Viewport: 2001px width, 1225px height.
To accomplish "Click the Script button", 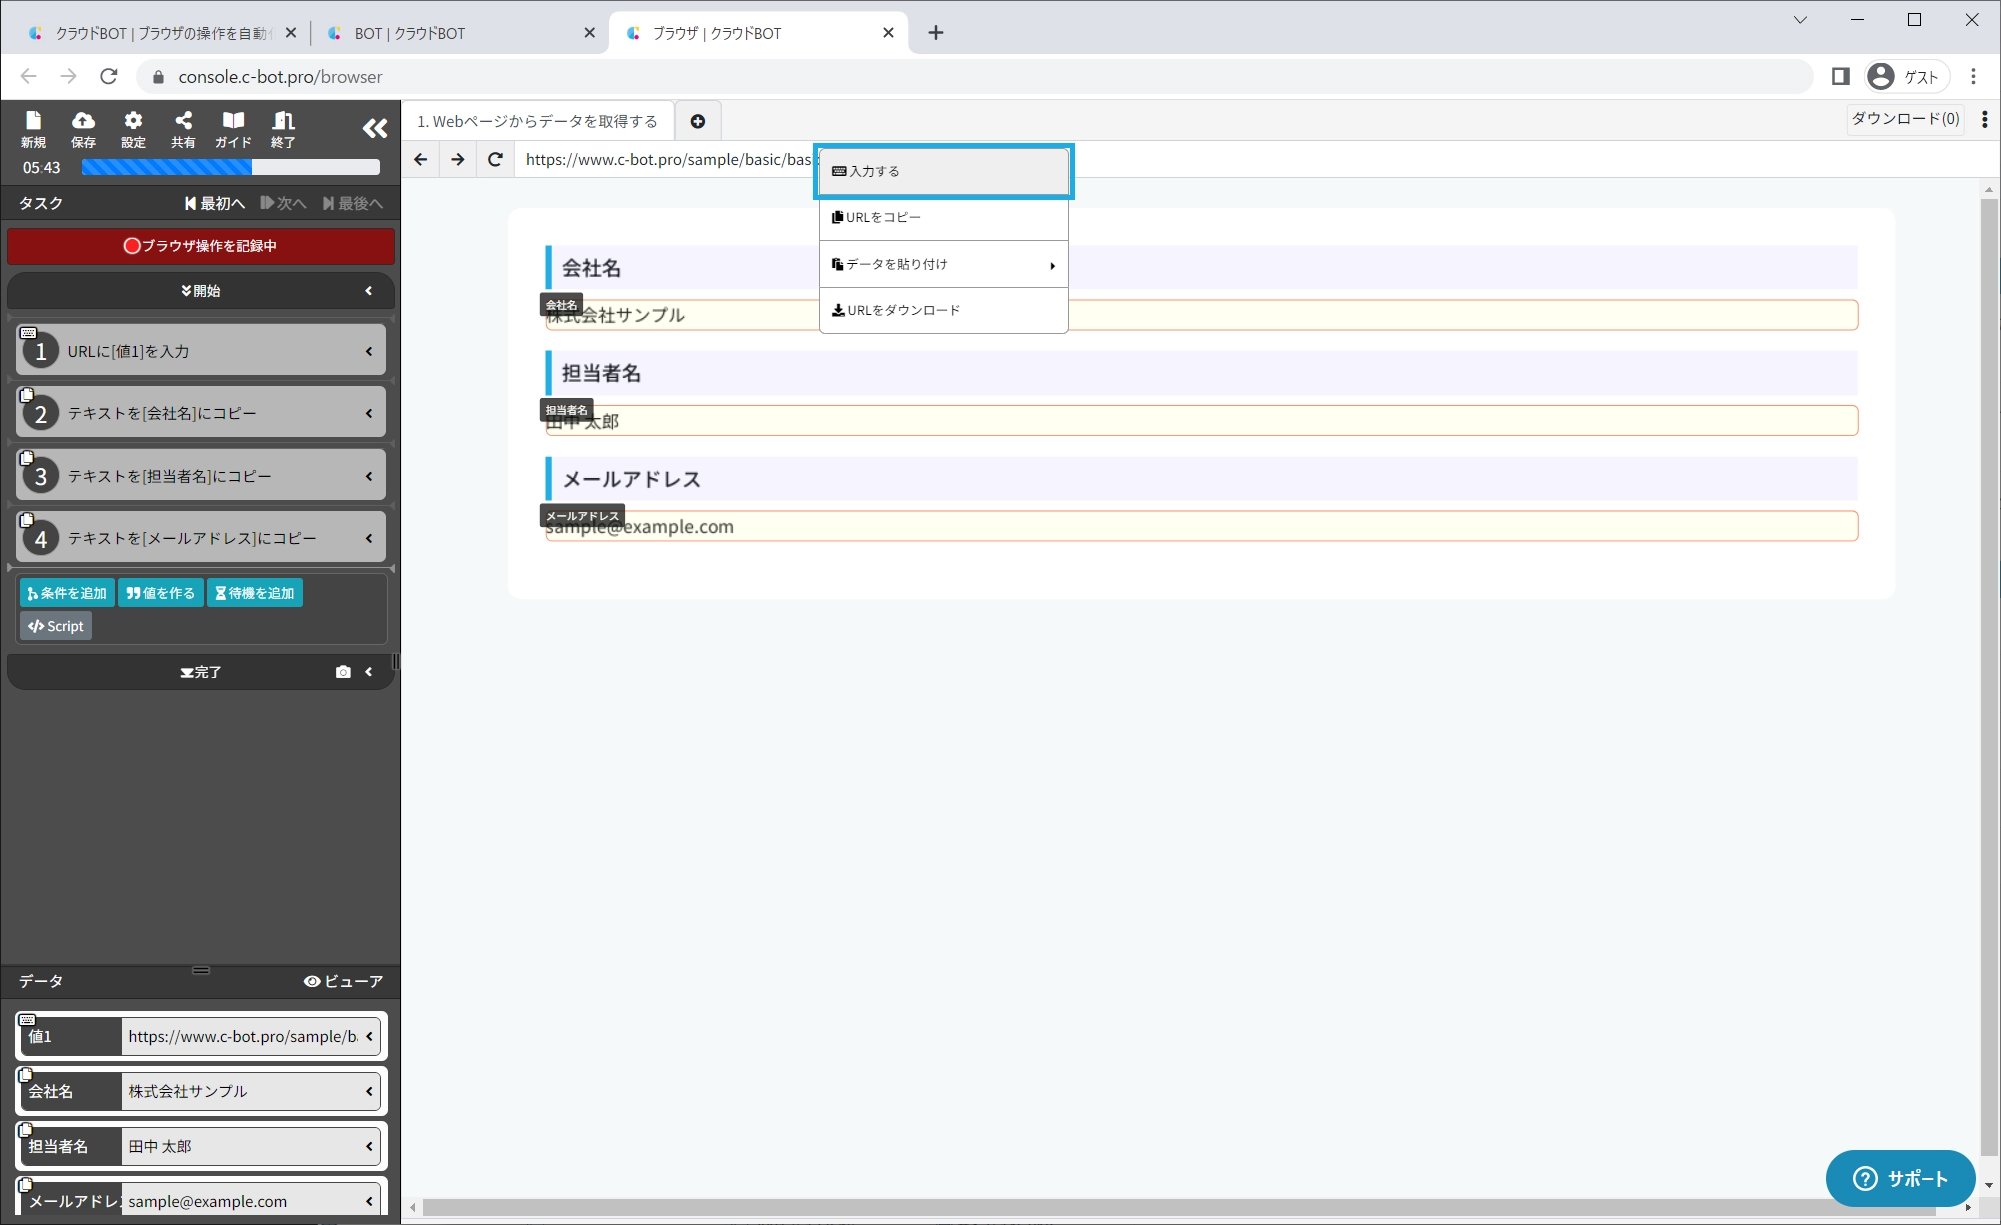I will (x=56, y=626).
